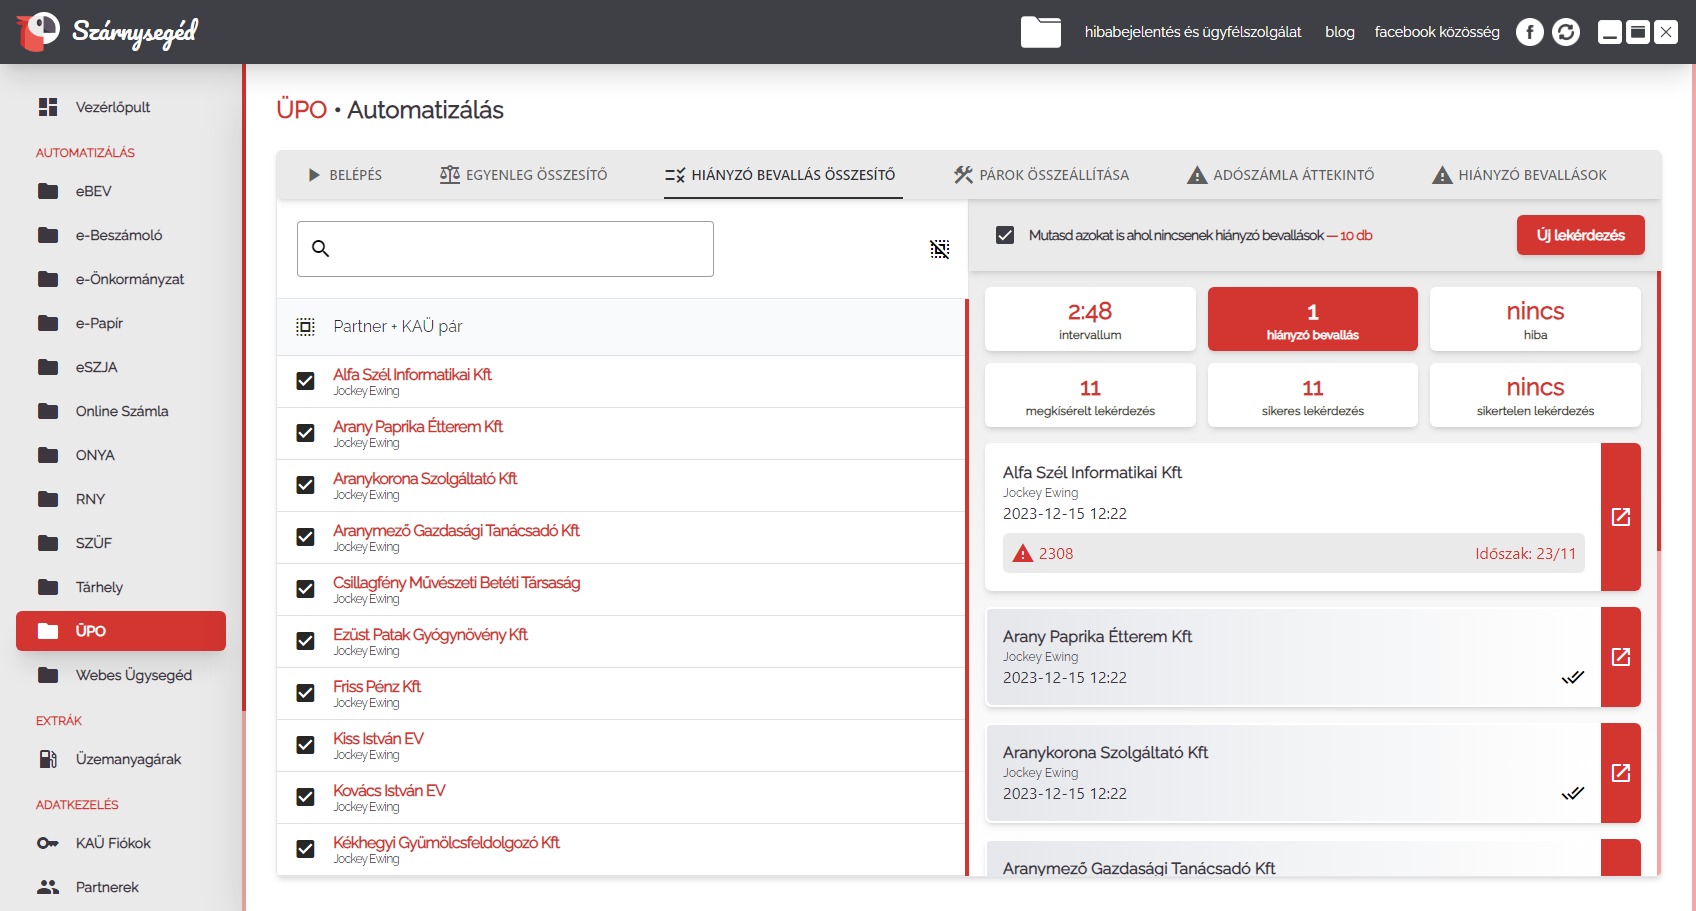Screen dimensions: 1696x911
Task: Select the 1 hiányzó bevallás stat card
Action: (x=1312, y=319)
